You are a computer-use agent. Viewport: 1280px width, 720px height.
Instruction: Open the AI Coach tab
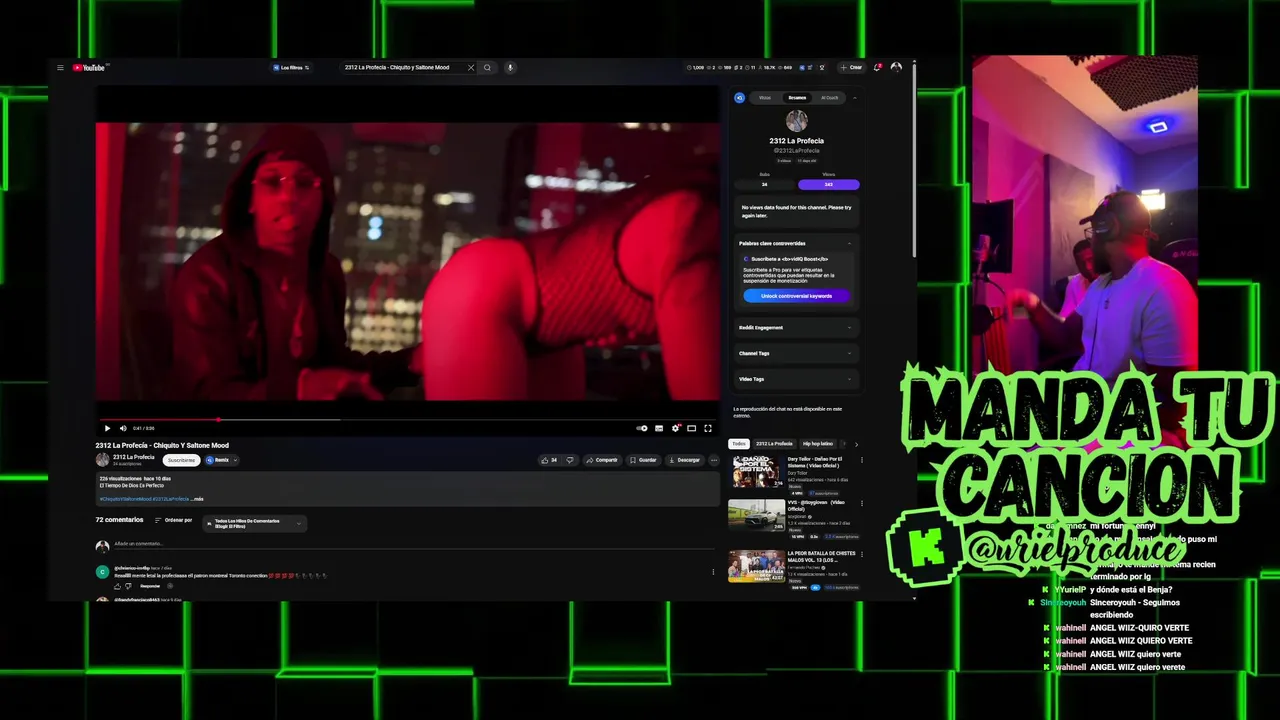click(830, 98)
